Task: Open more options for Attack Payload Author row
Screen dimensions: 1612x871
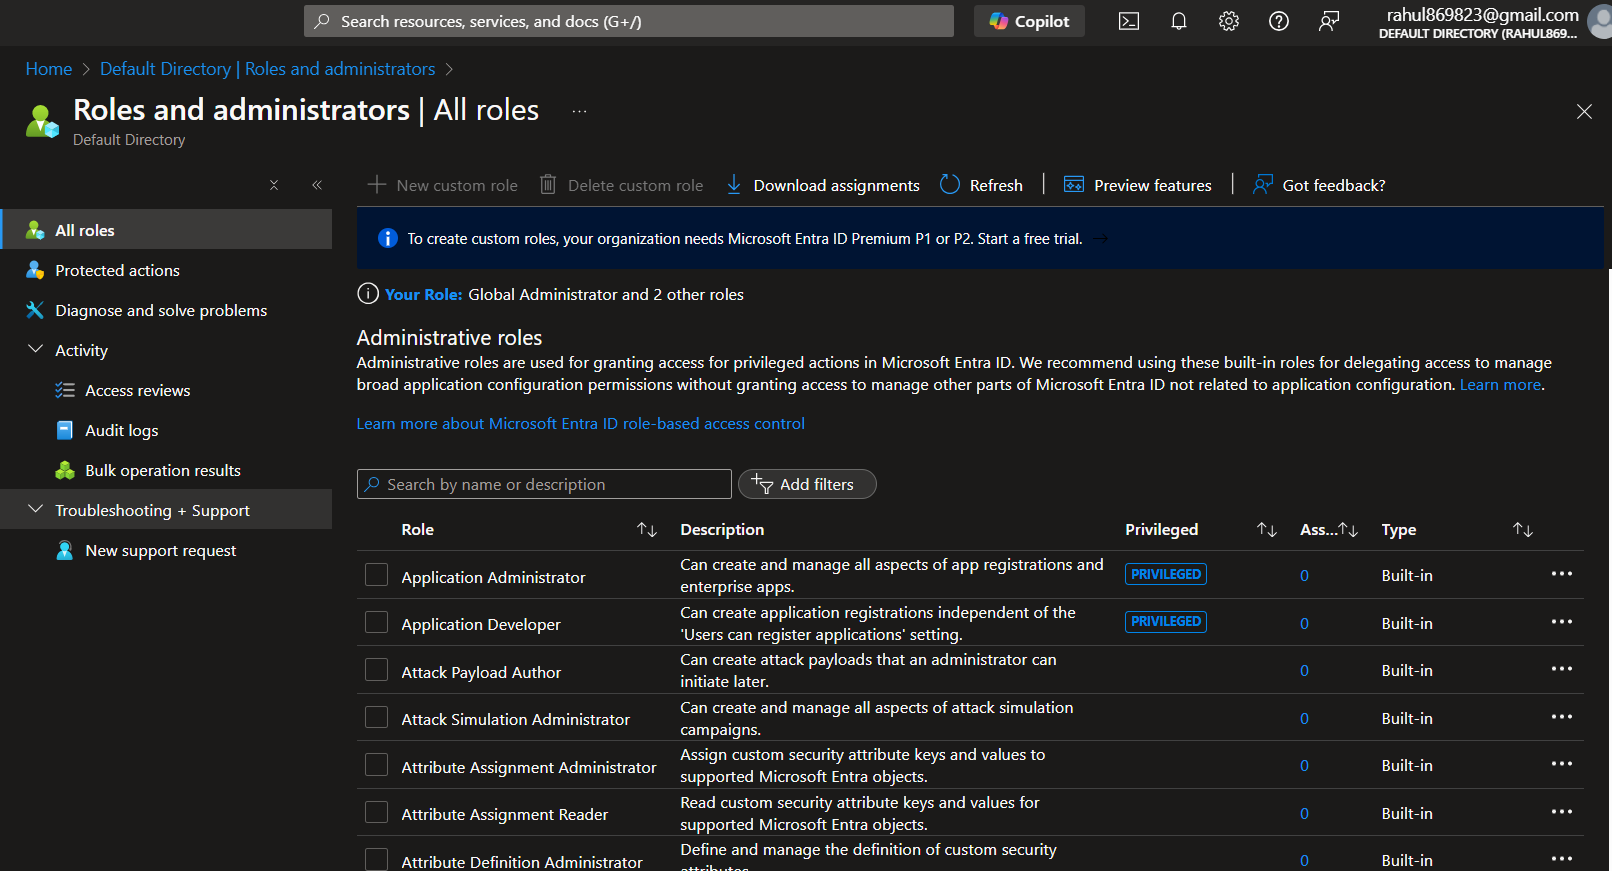Action: (x=1562, y=669)
